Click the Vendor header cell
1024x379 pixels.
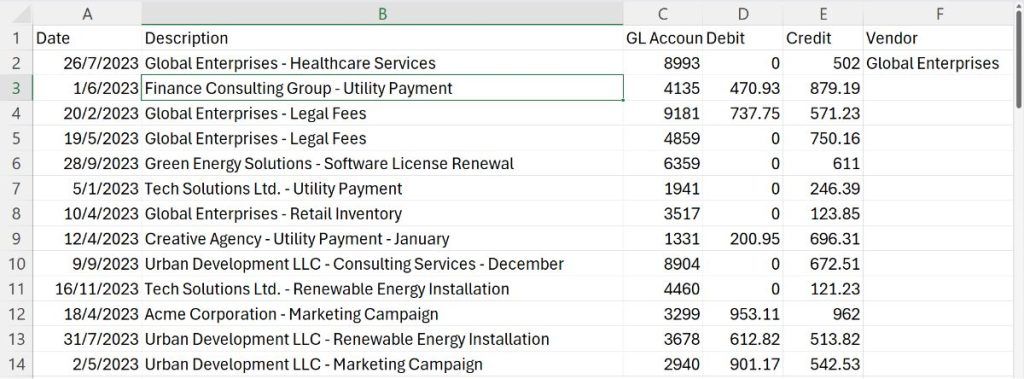pyautogui.click(x=939, y=38)
